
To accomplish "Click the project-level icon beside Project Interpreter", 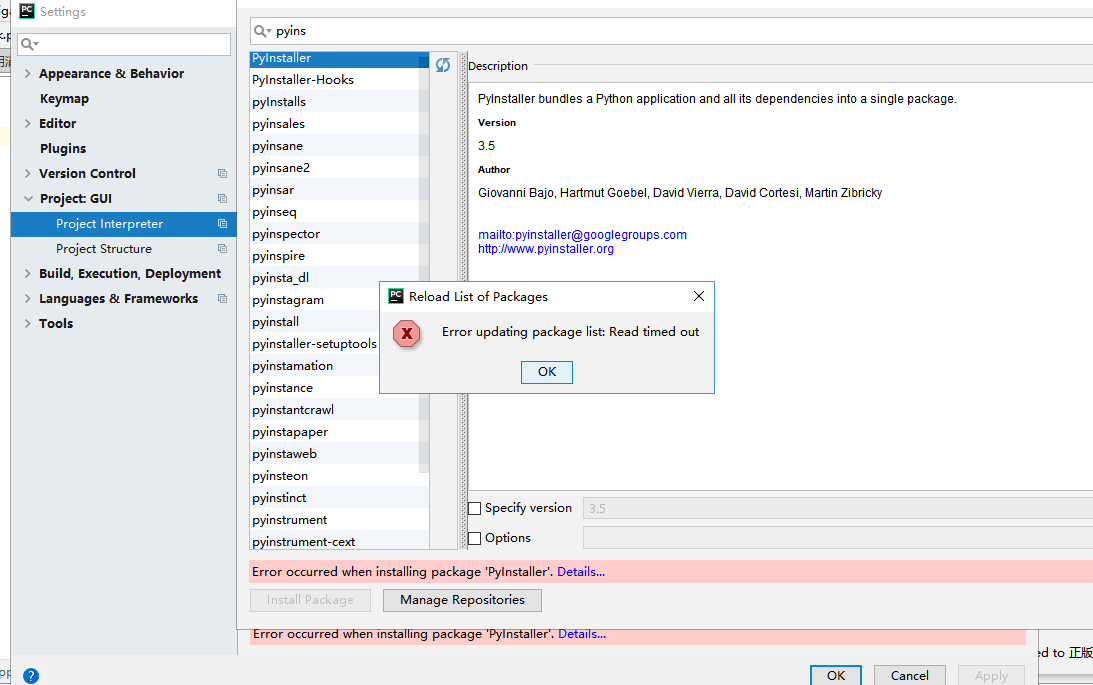I will [222, 224].
